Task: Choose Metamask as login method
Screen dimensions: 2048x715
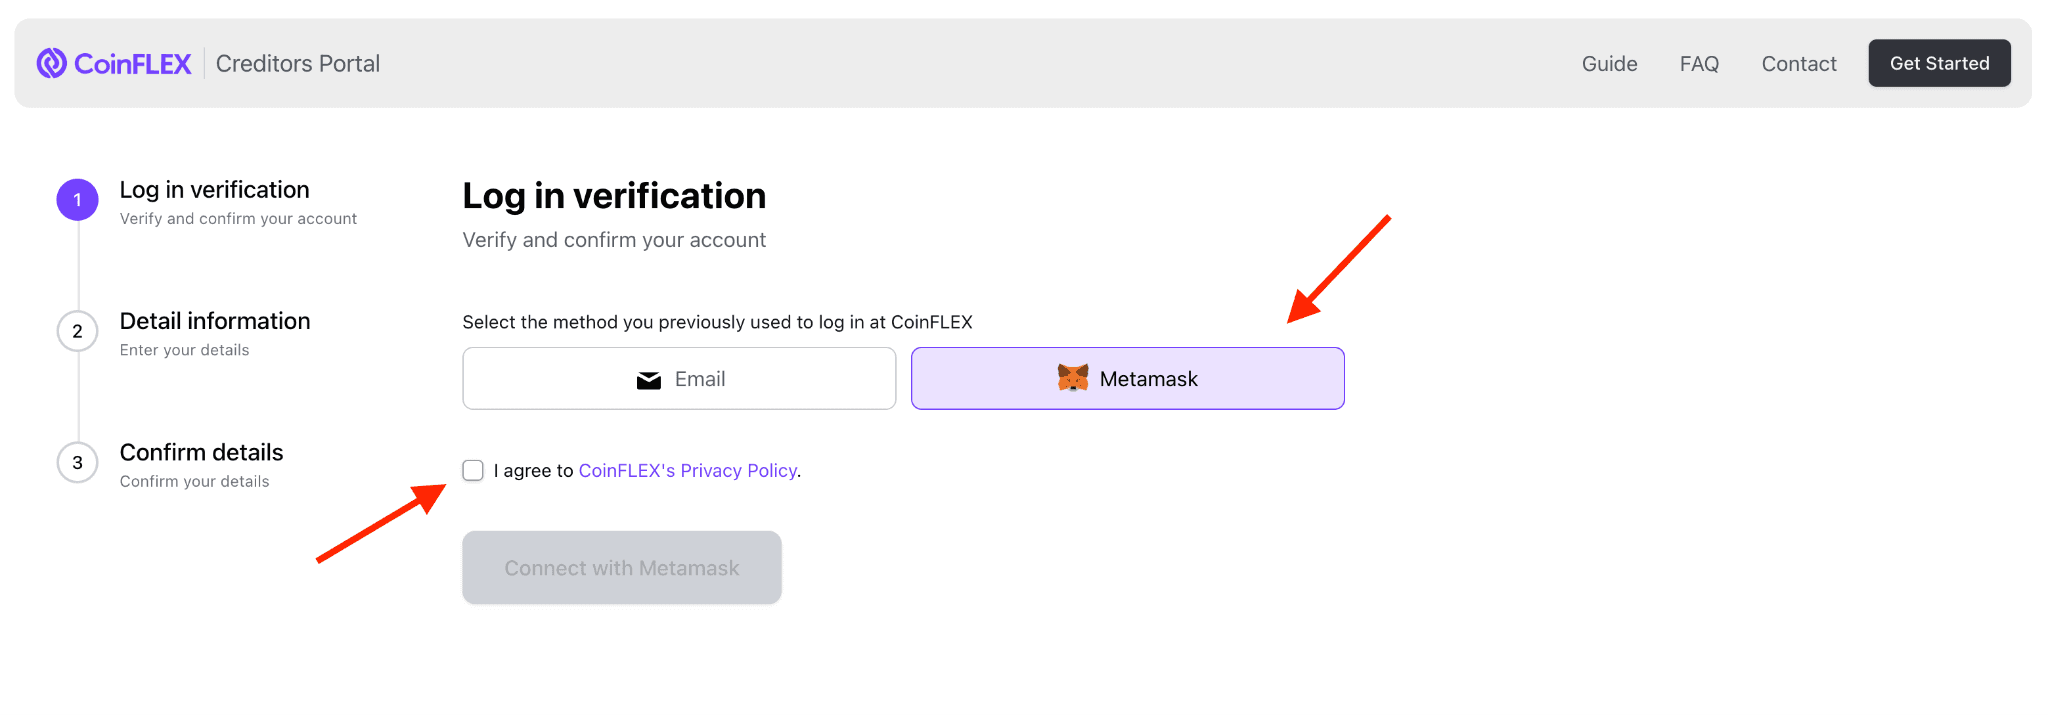Action: coord(1127,378)
